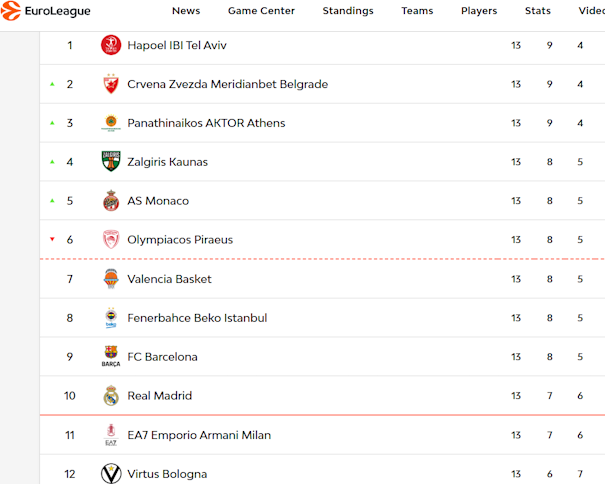The height and width of the screenshot is (484, 605).
Task: Open the News menu
Action: point(186,11)
